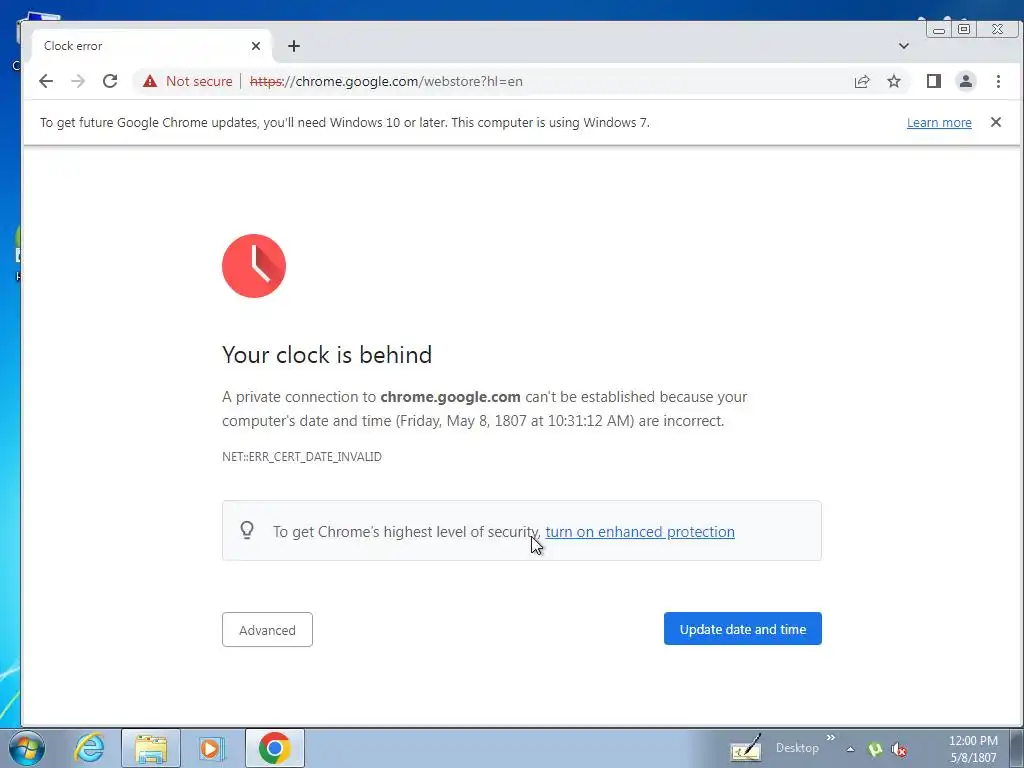Click the forward navigation arrow
The image size is (1024, 768).
click(78, 81)
